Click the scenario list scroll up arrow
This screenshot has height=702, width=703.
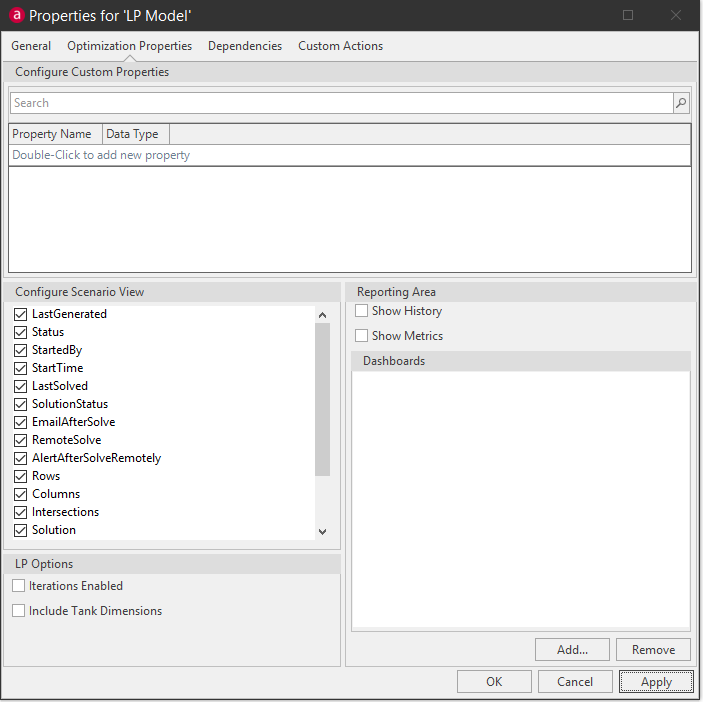pos(322,315)
